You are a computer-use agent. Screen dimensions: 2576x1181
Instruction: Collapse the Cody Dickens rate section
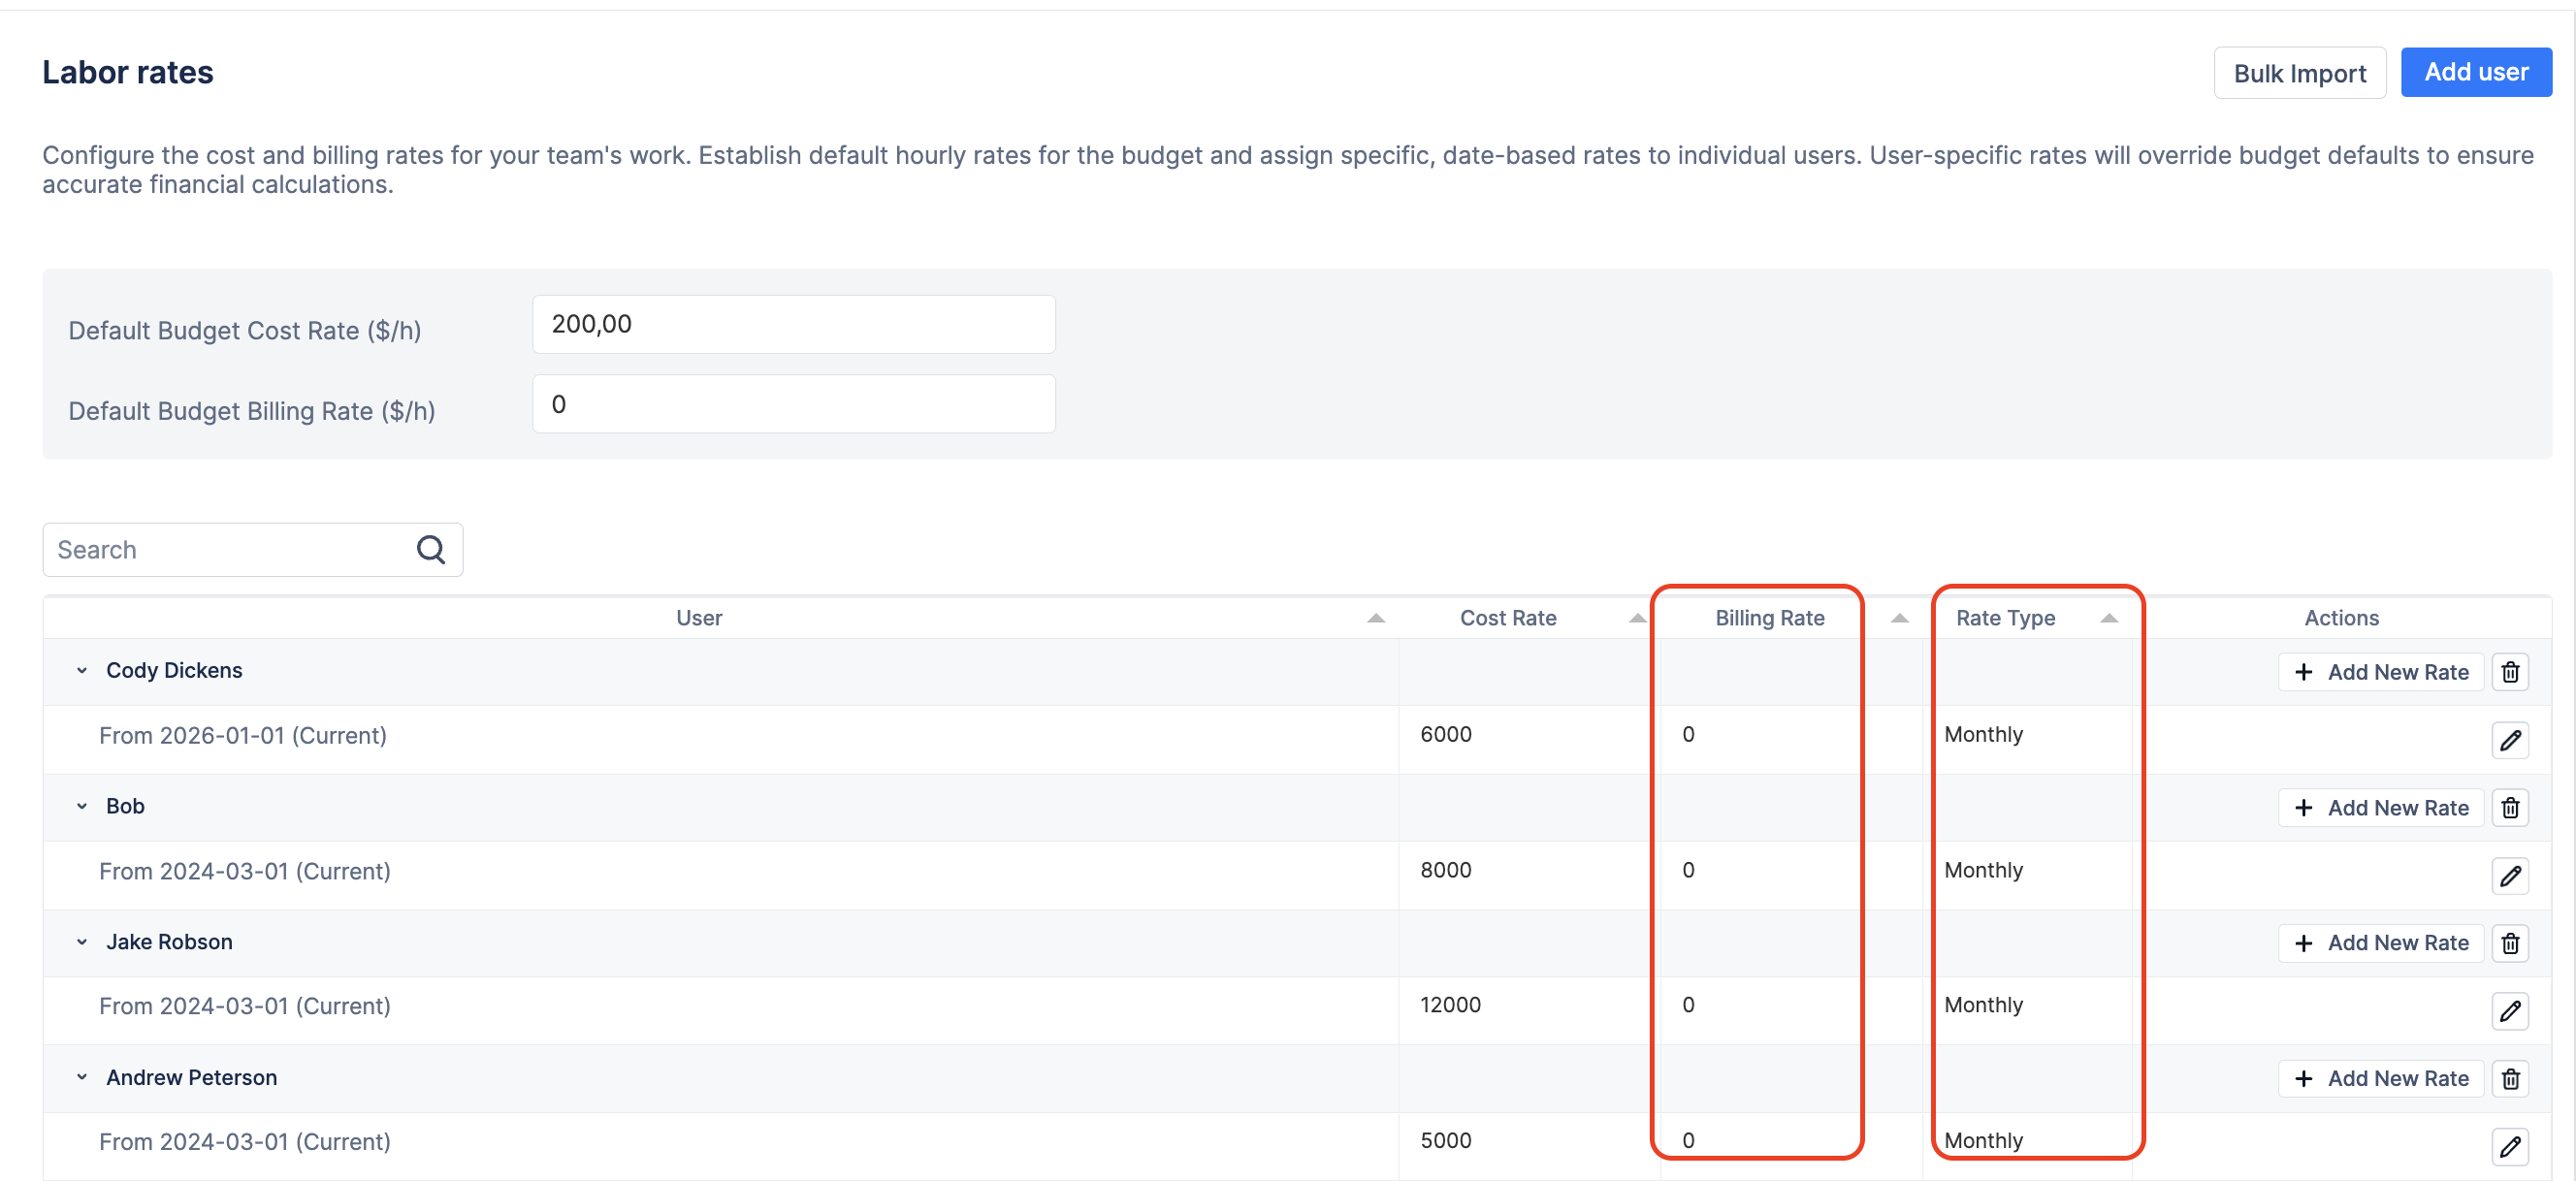click(x=81, y=671)
